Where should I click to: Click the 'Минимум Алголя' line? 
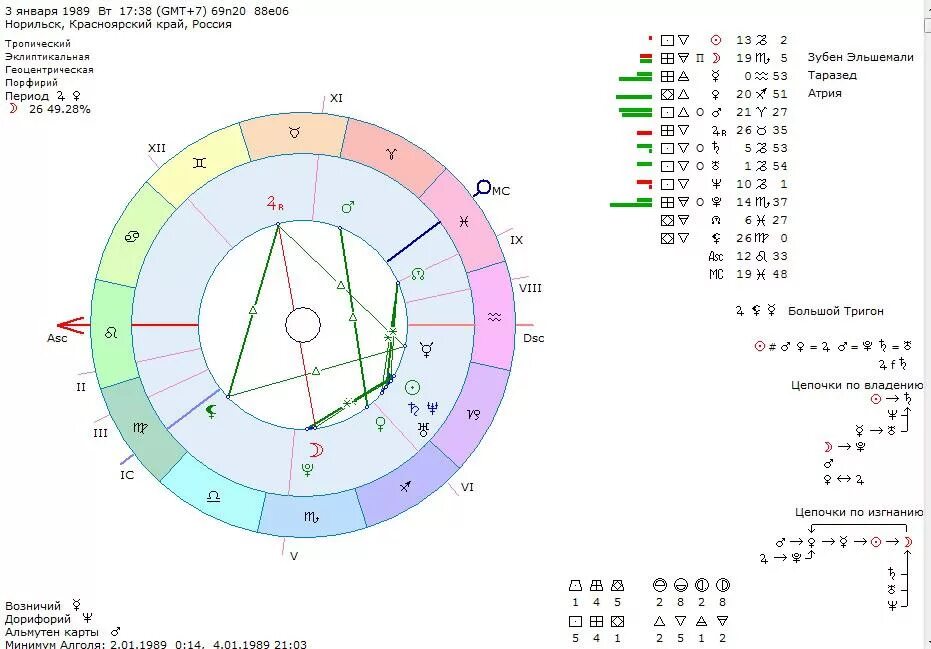coord(156,644)
